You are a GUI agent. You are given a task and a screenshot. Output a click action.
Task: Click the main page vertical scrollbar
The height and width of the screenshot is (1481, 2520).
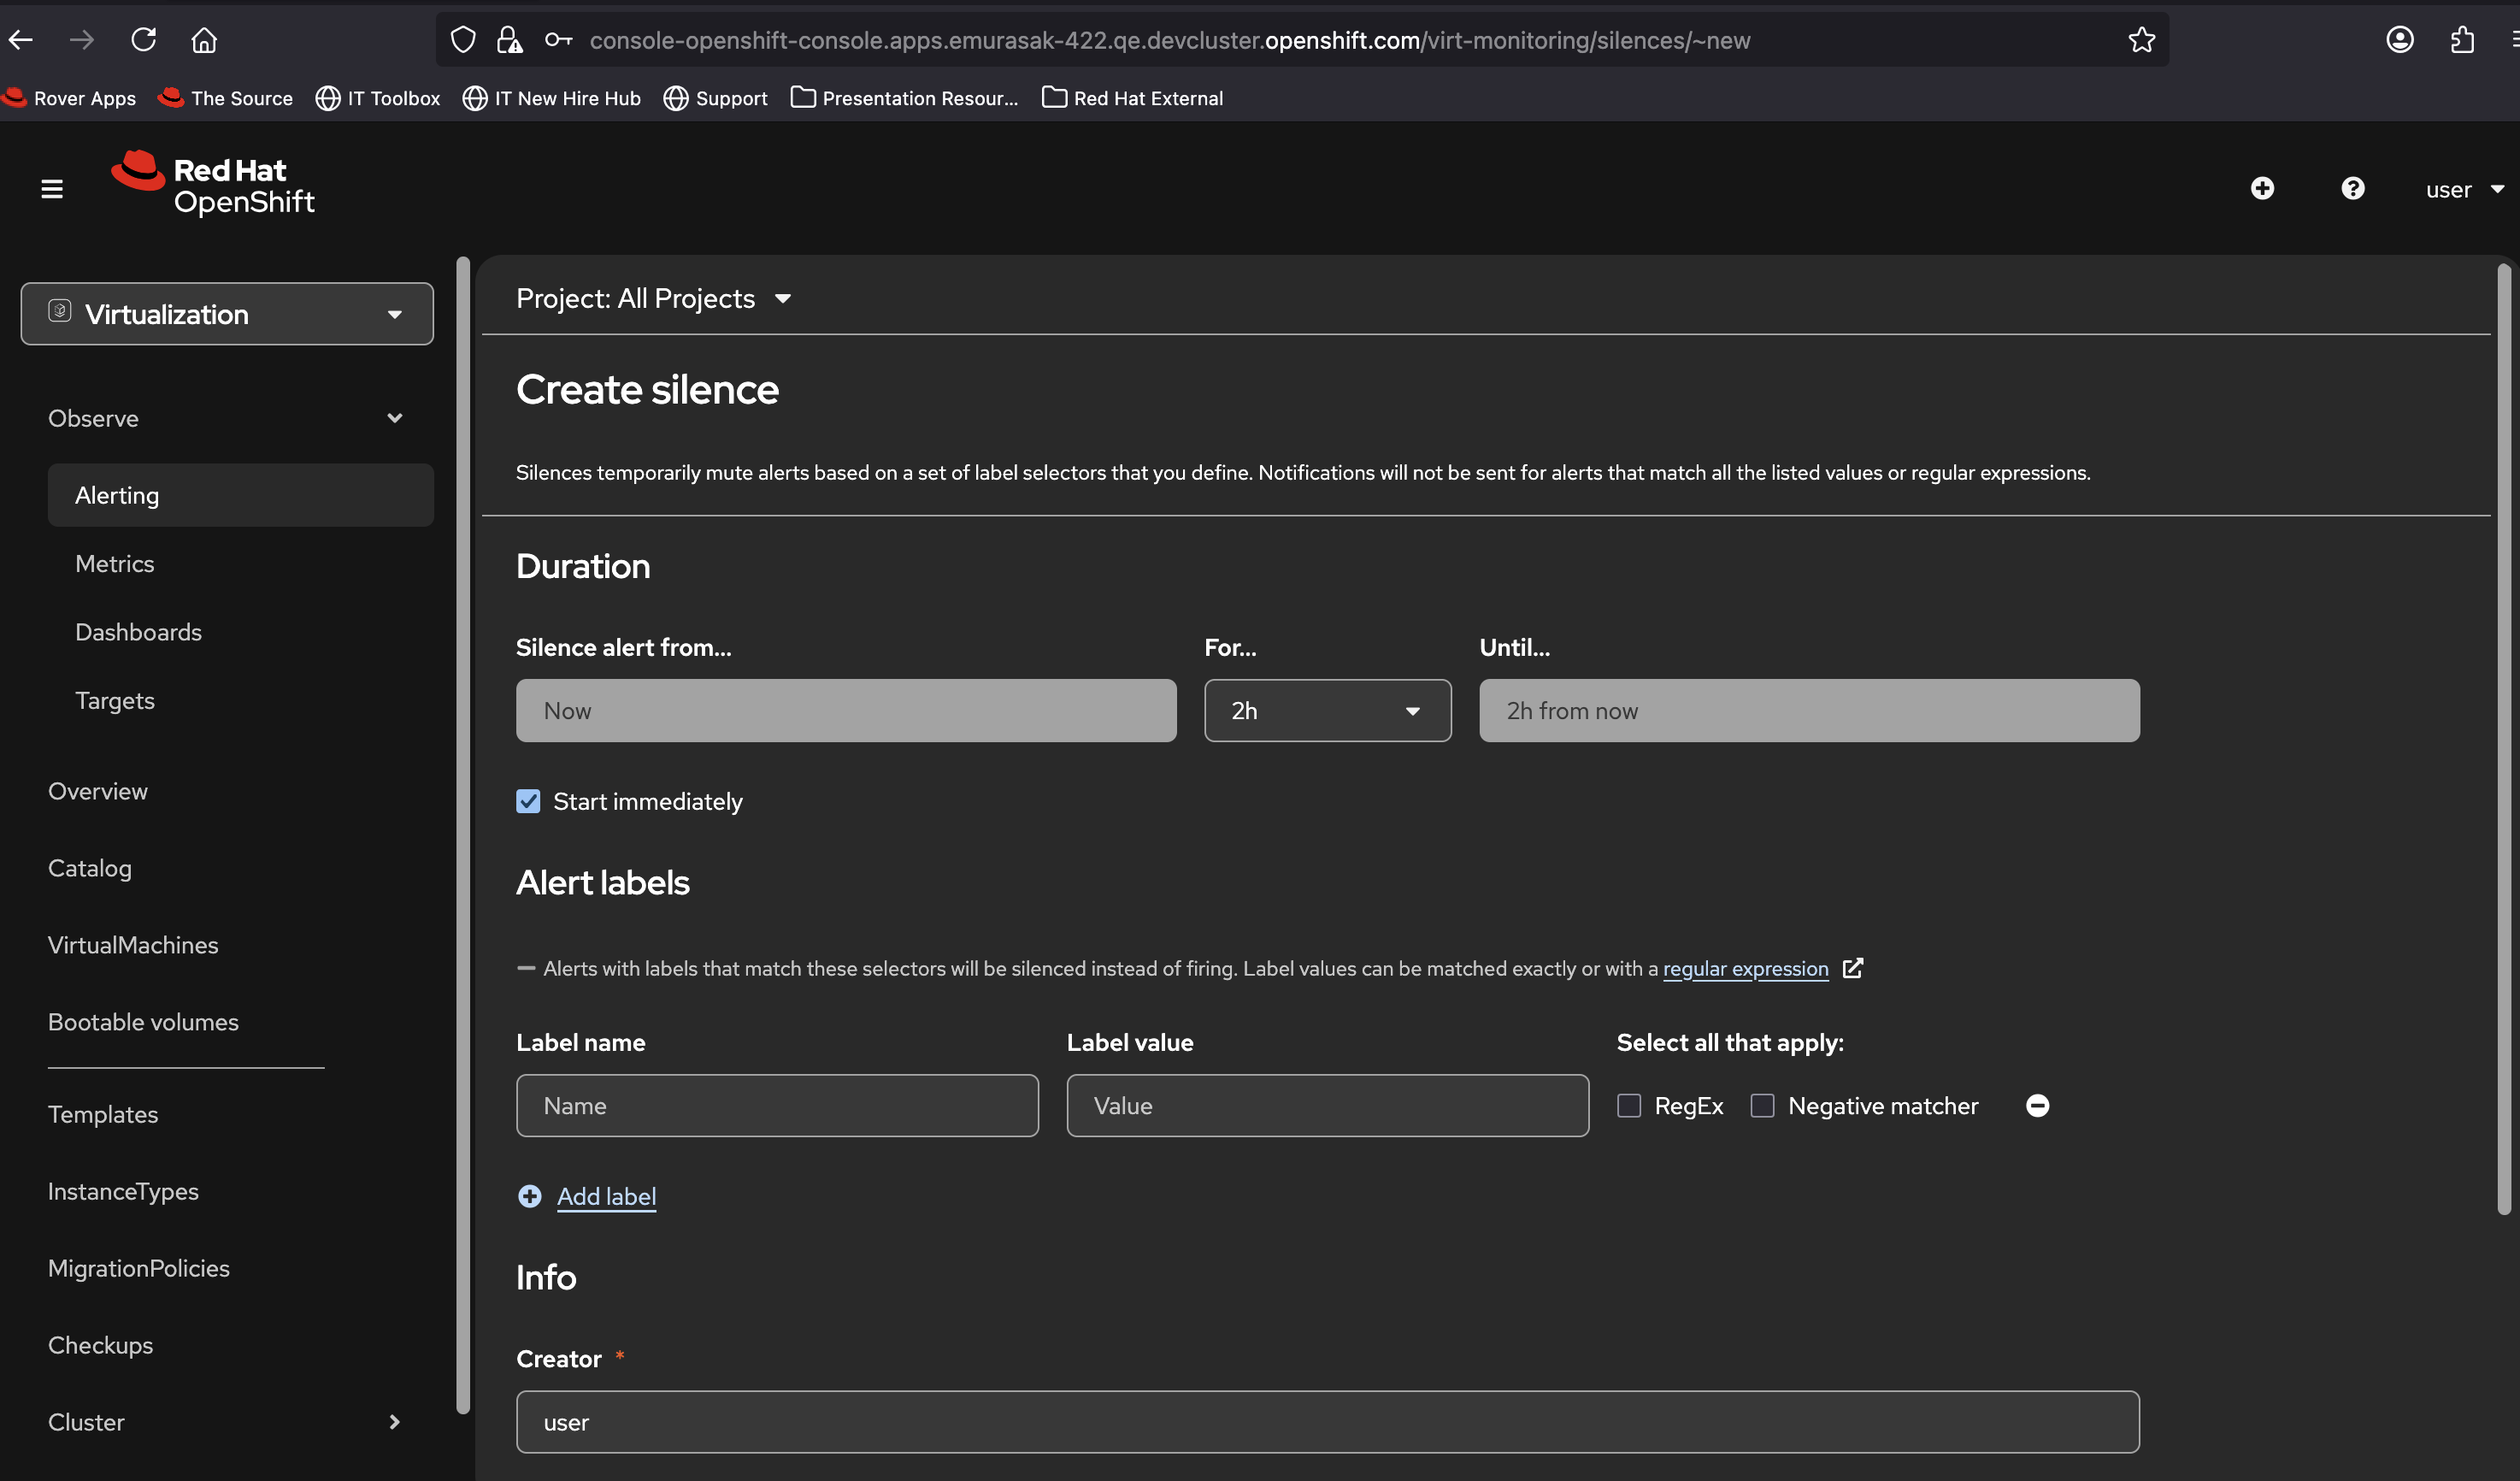[2503, 738]
